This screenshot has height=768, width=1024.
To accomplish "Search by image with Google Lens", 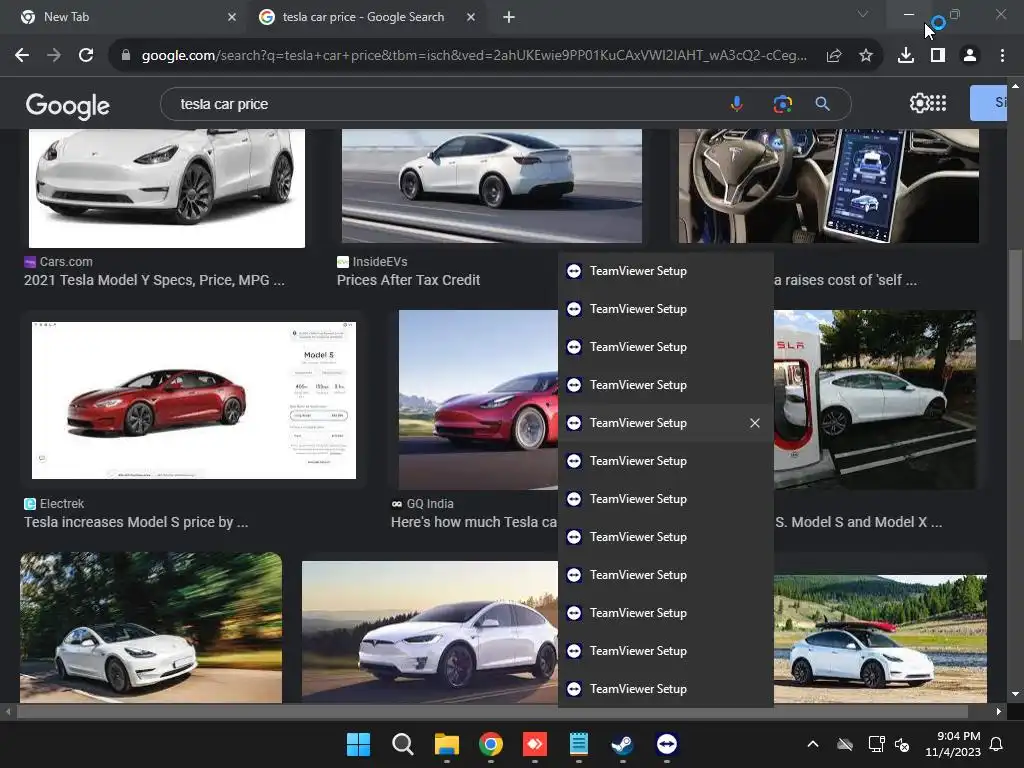I will tap(782, 104).
